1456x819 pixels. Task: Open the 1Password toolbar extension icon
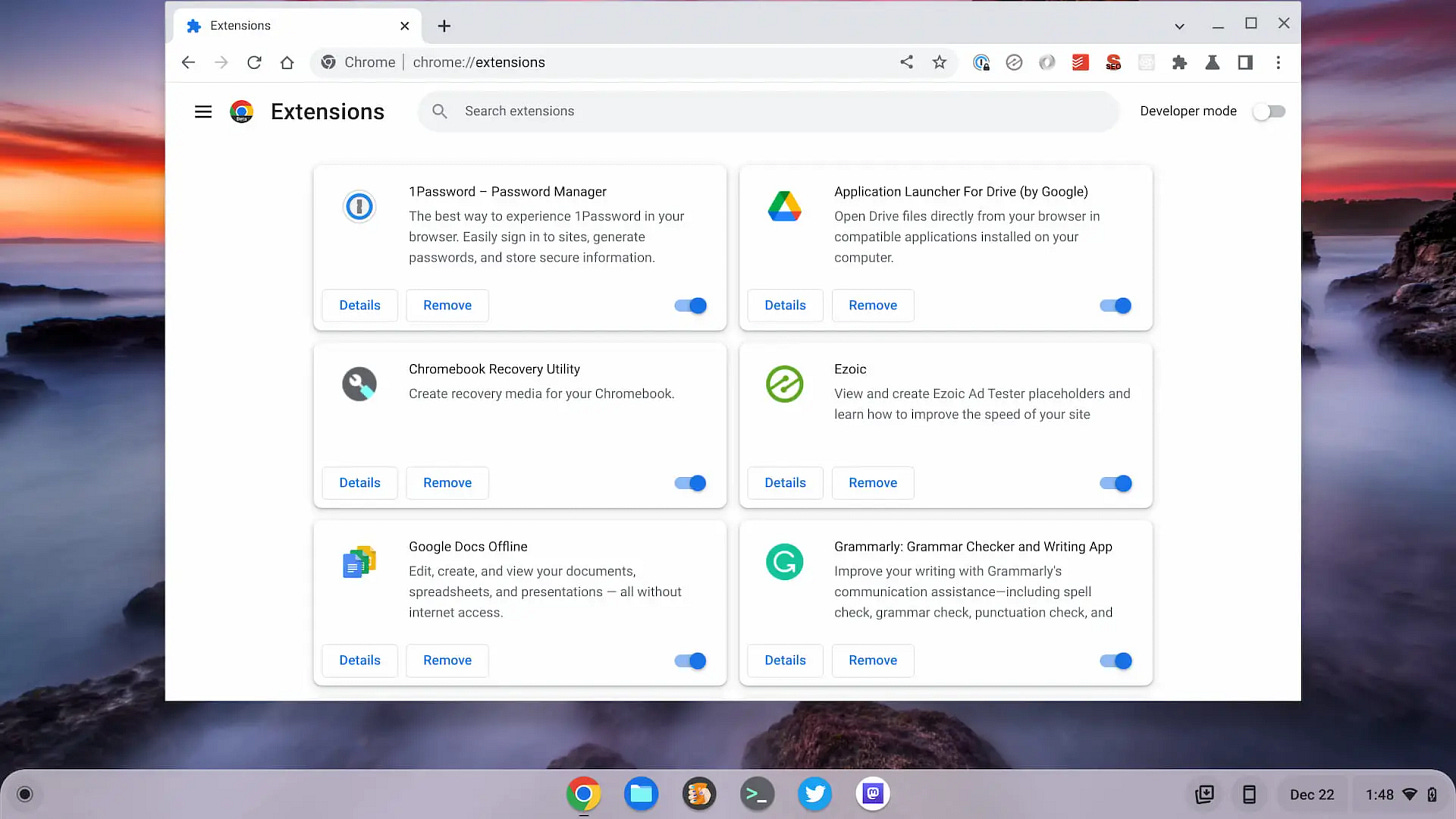[981, 62]
